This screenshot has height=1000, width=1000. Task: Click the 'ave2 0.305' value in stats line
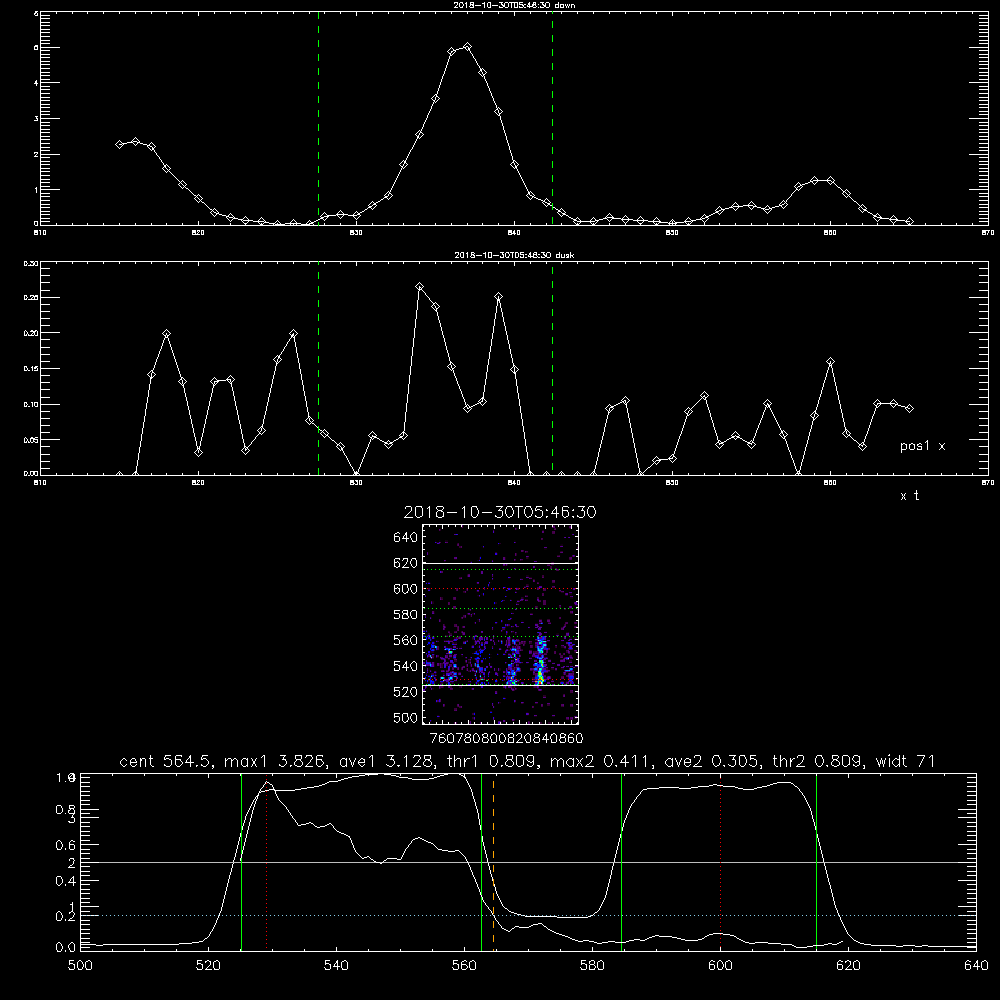(712, 761)
